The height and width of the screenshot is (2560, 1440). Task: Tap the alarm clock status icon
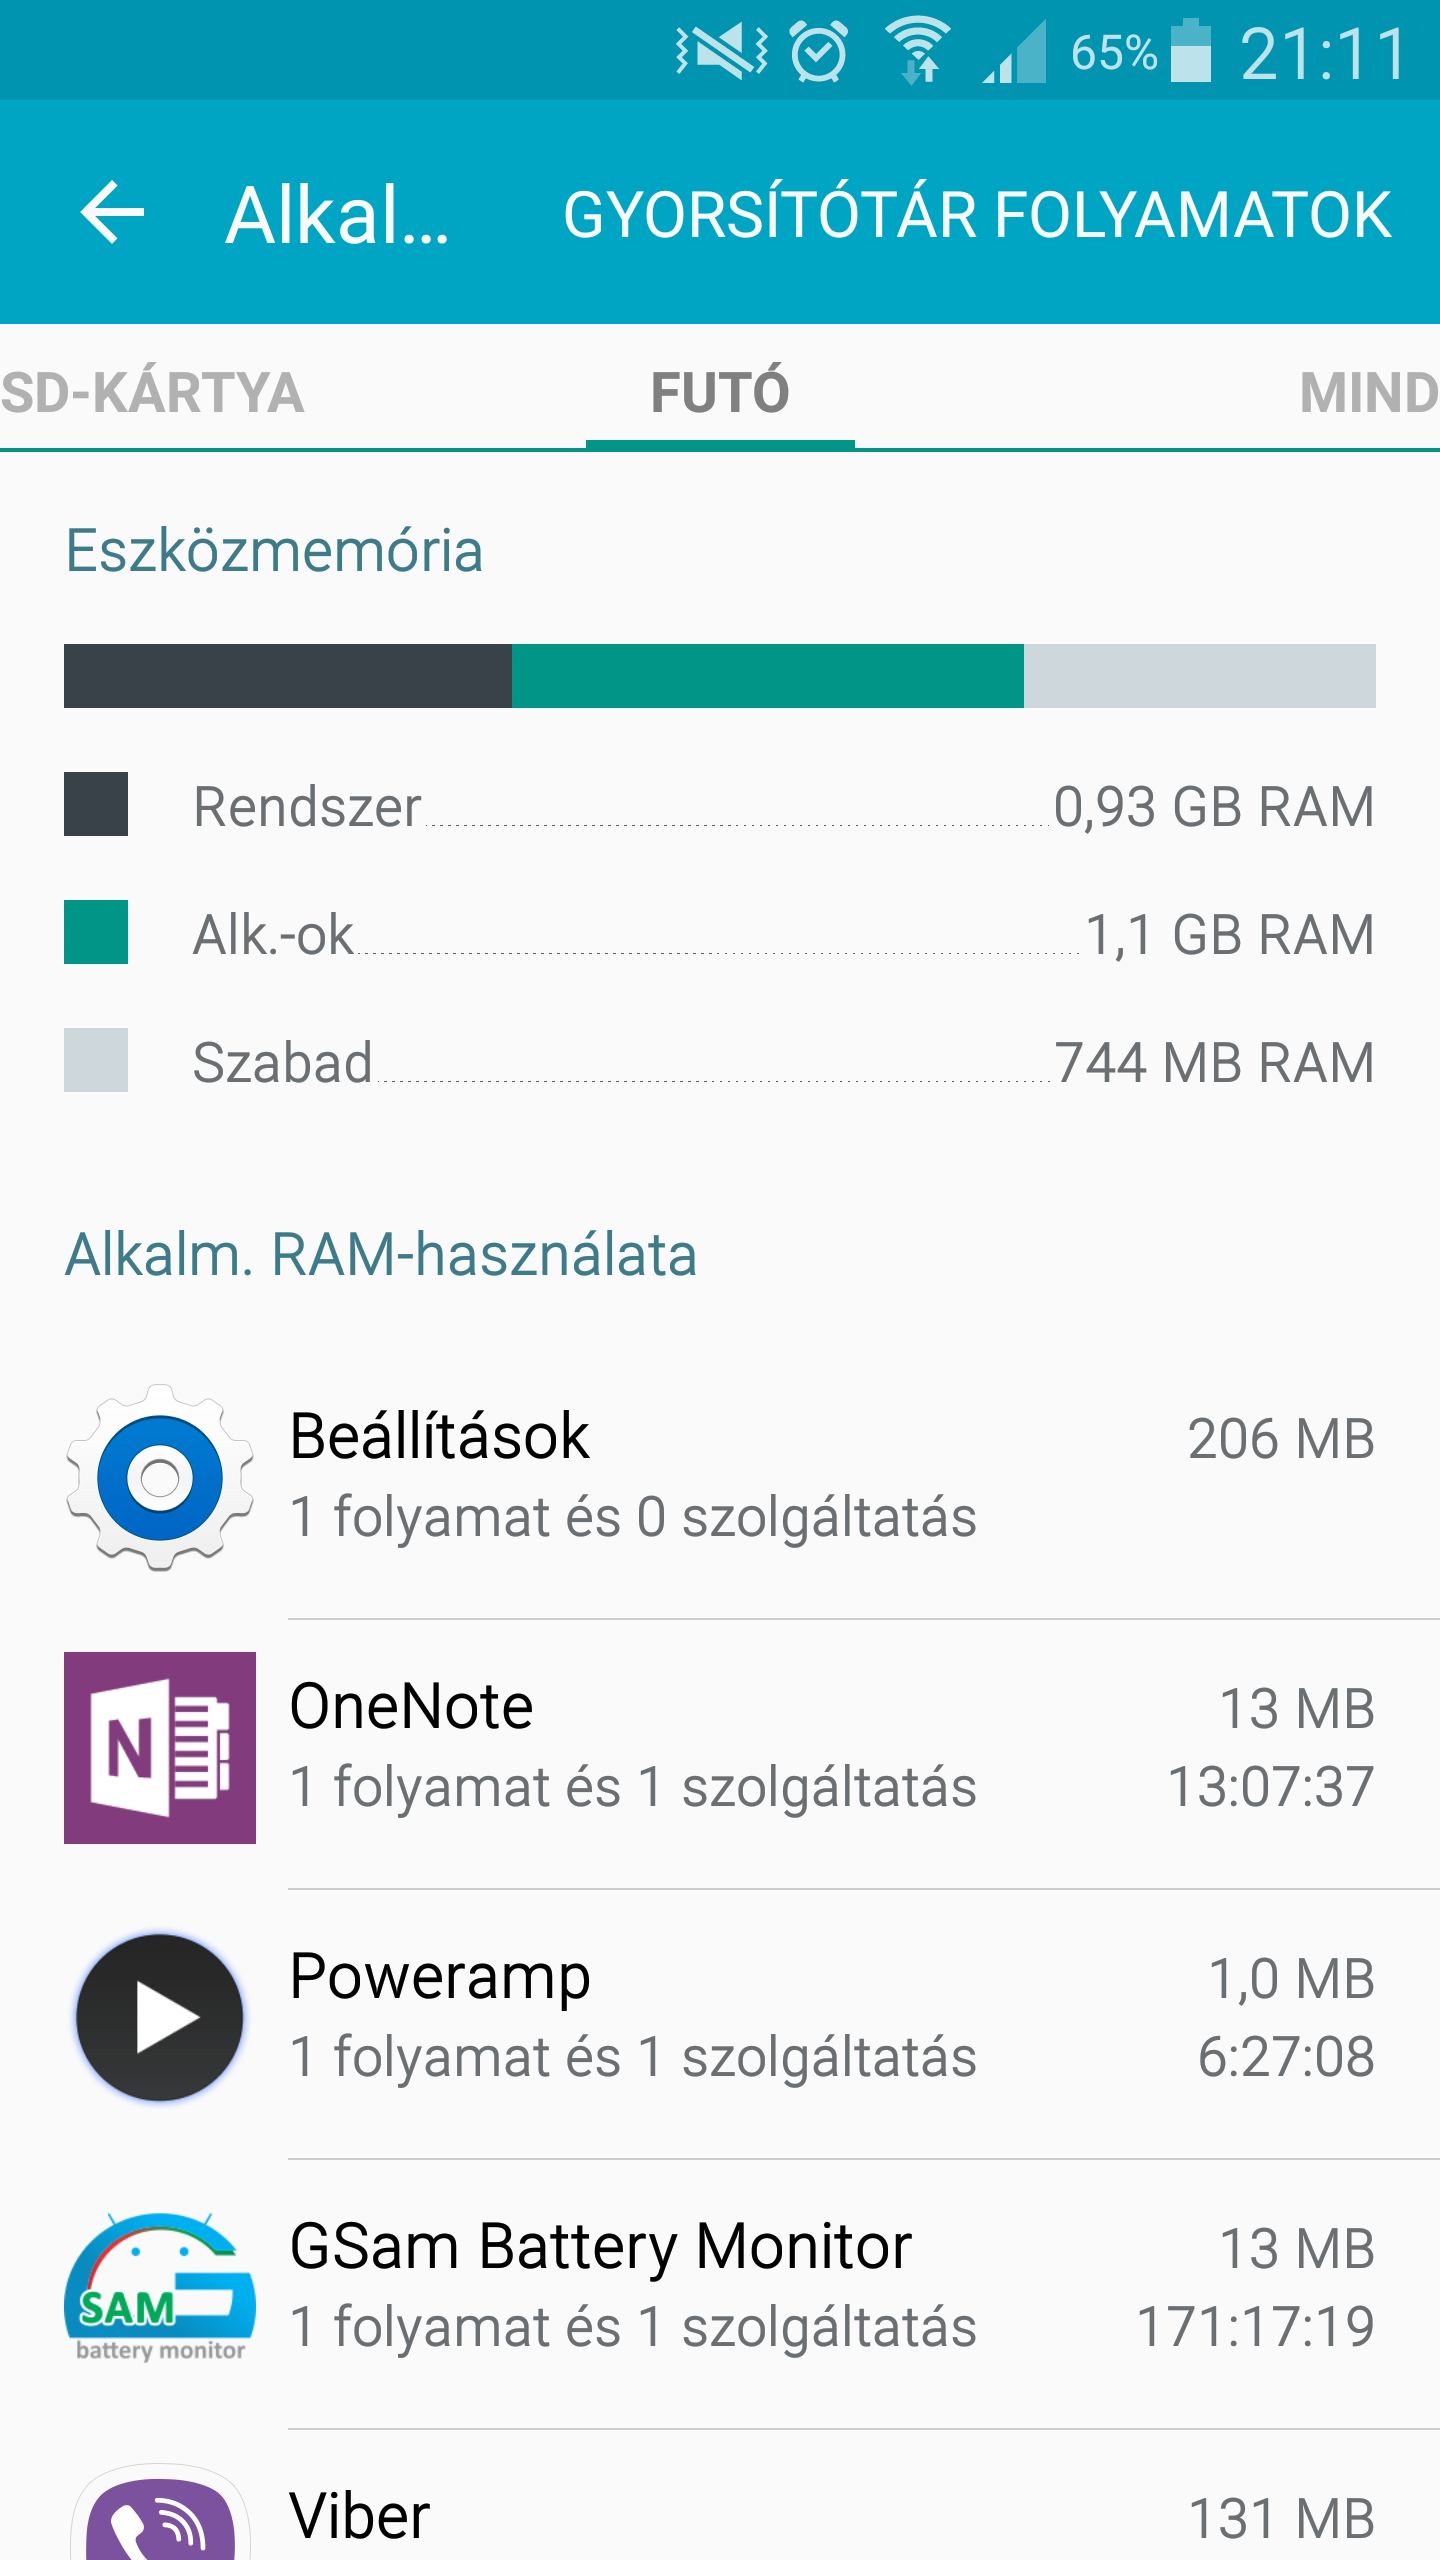coord(818,52)
